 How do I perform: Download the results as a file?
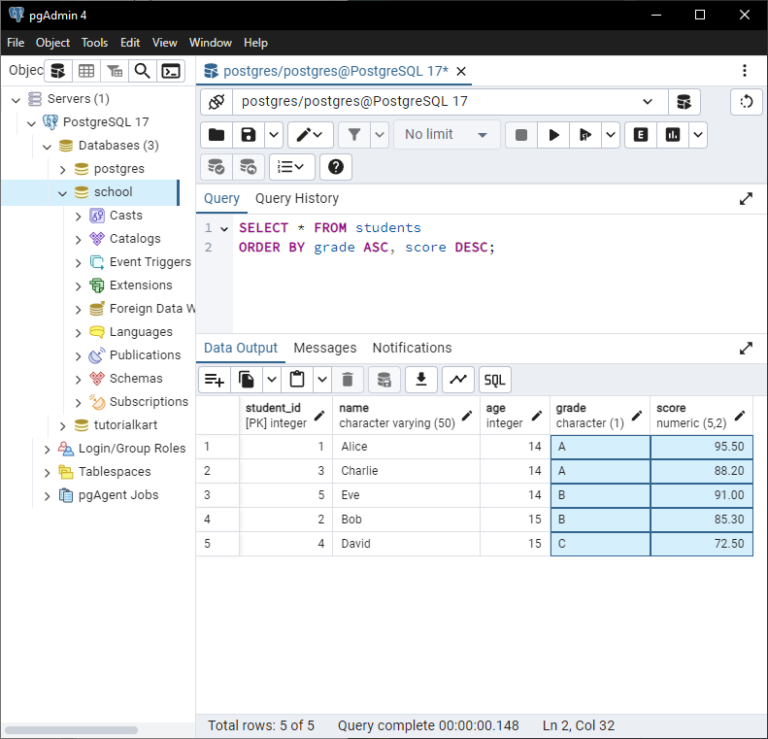[421, 380]
